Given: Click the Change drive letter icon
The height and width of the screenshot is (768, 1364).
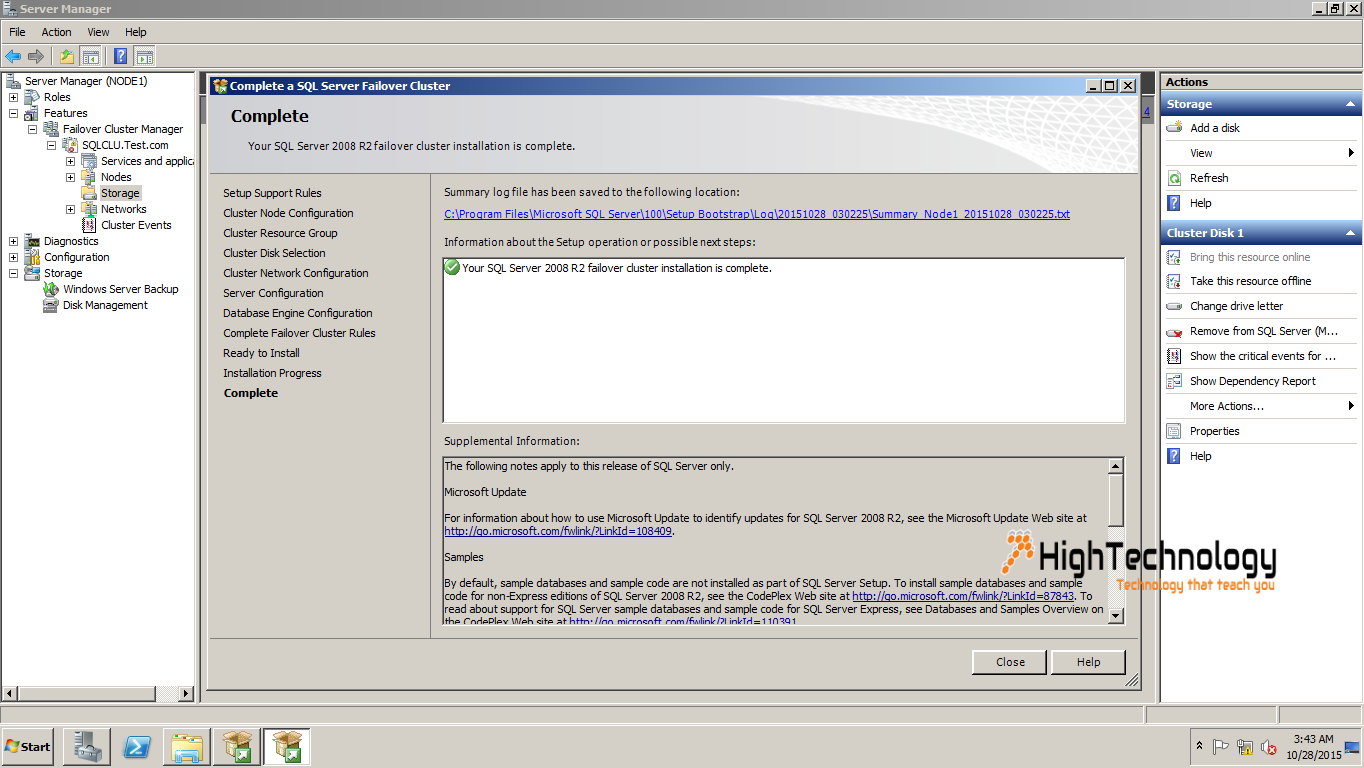Looking at the screenshot, I should pos(1175,306).
